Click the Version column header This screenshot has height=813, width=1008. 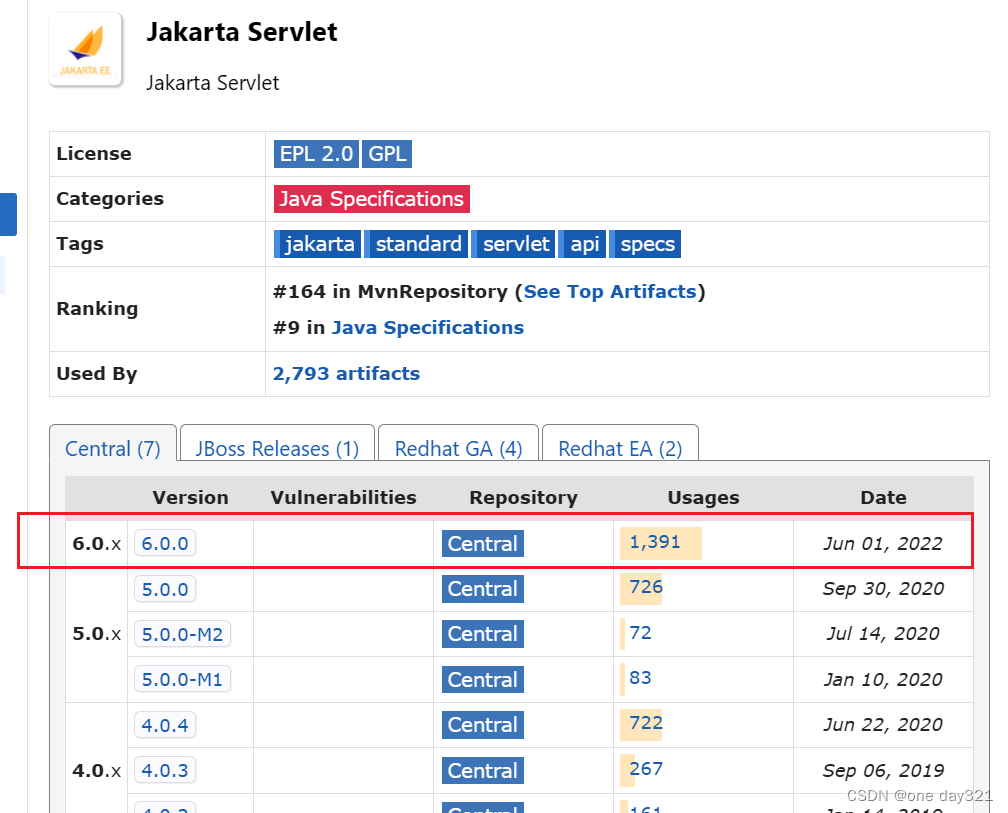pyautogui.click(x=190, y=497)
